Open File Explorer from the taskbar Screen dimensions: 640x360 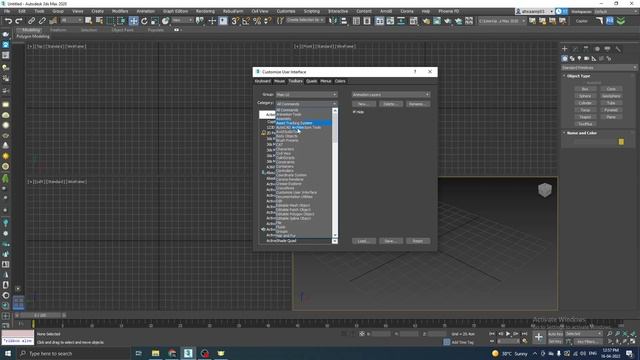point(156,353)
